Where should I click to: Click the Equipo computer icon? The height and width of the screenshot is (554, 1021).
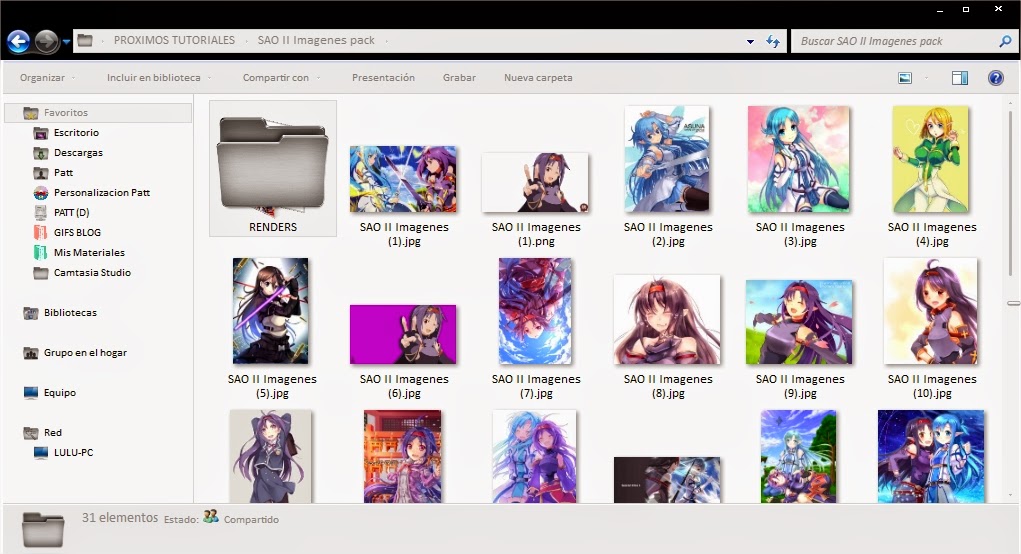31,393
